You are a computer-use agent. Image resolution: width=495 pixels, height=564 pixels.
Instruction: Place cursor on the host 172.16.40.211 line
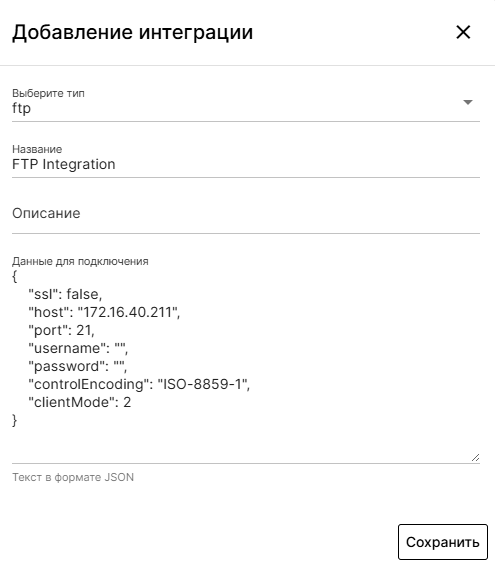(104, 312)
